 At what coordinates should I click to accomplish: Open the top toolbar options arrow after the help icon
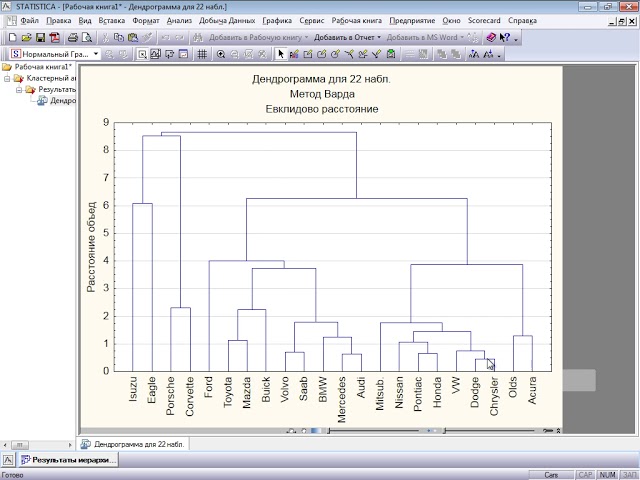click(516, 39)
